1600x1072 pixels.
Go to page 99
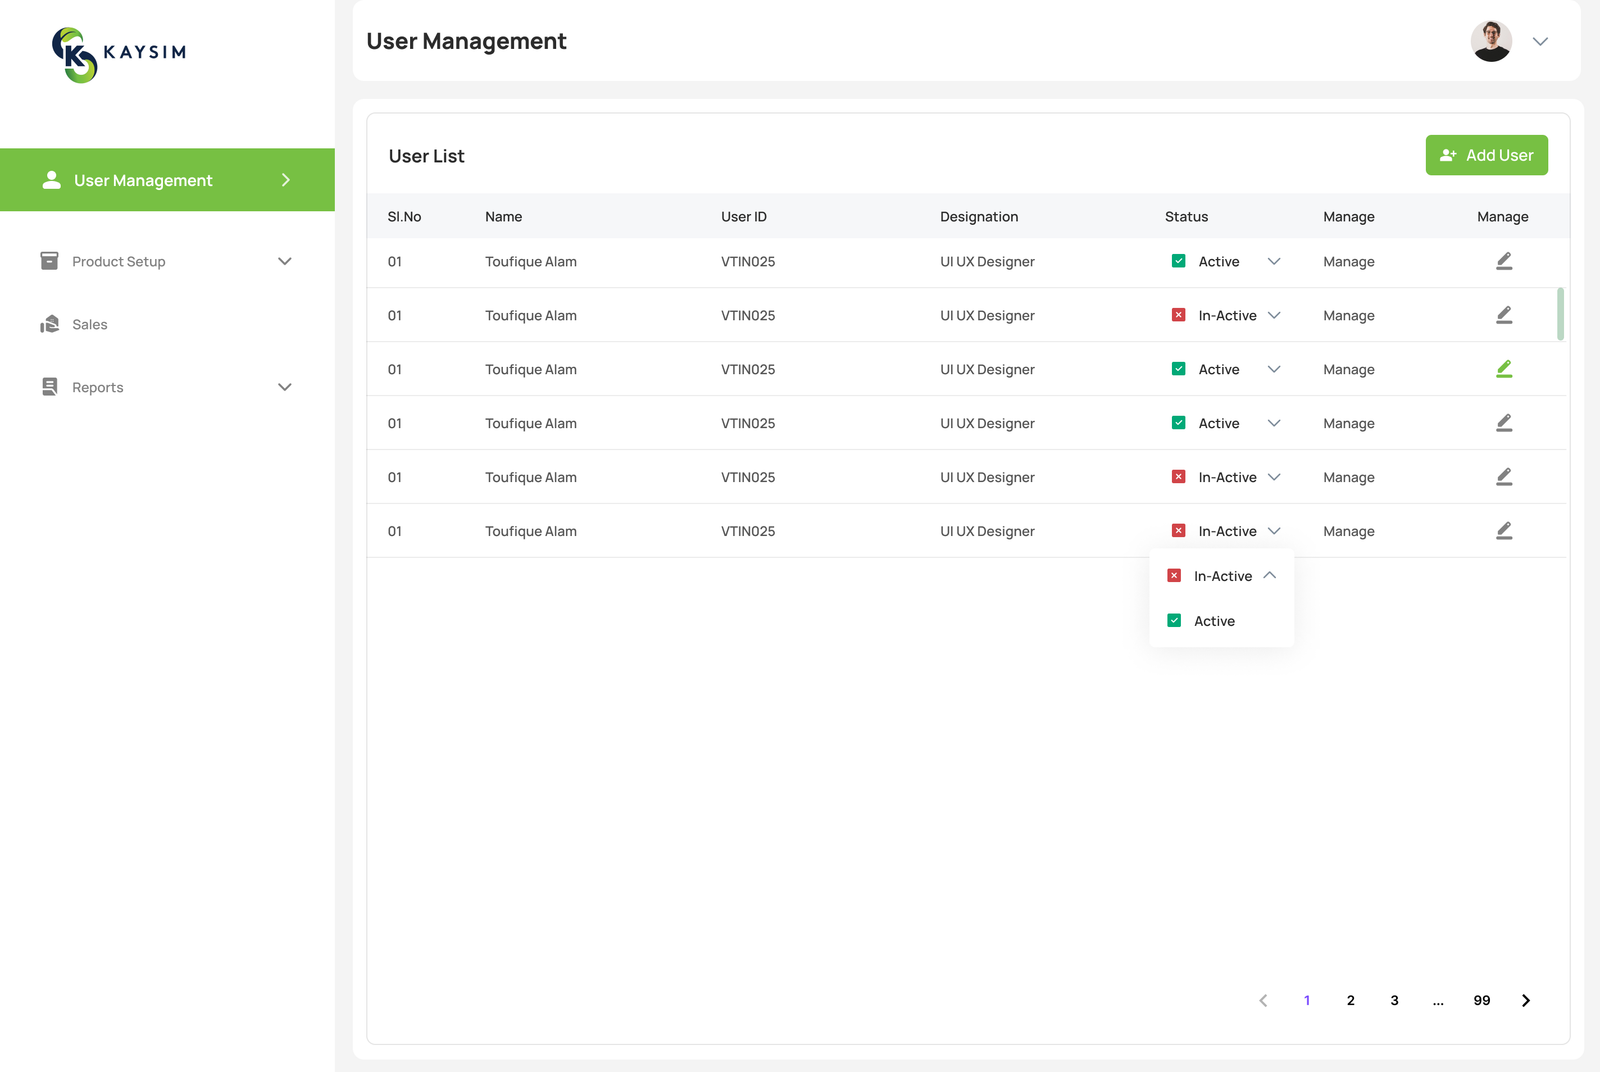(x=1481, y=1000)
